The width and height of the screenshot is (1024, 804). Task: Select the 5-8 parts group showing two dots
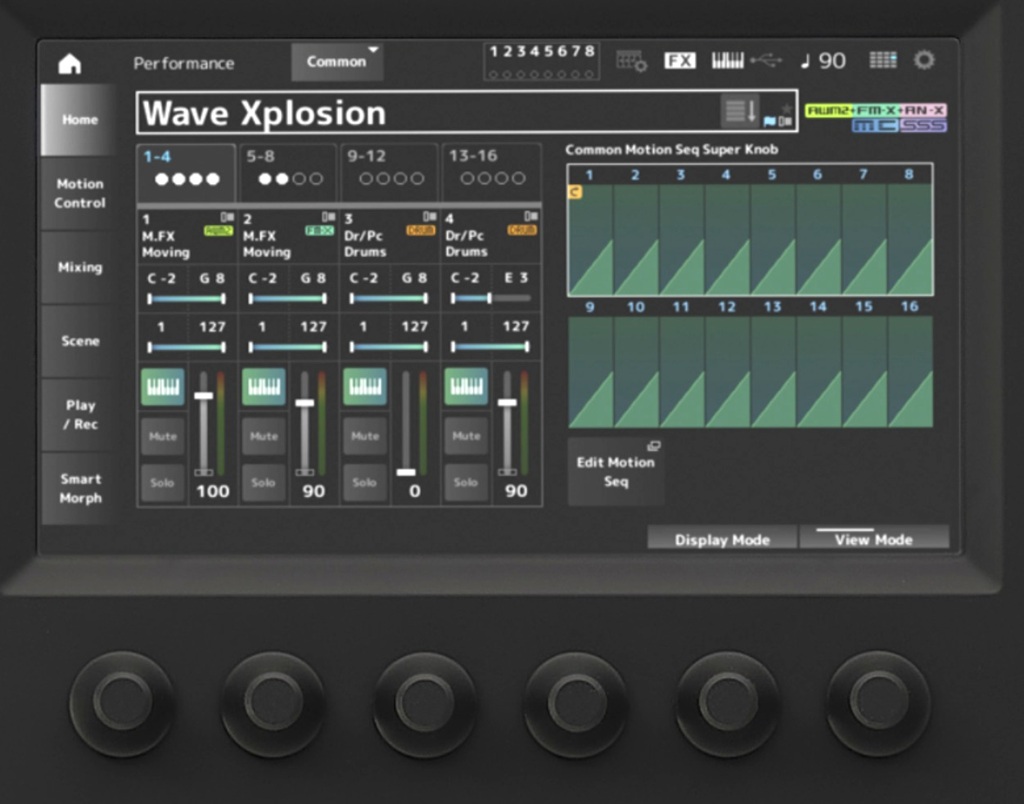pyautogui.click(x=290, y=172)
